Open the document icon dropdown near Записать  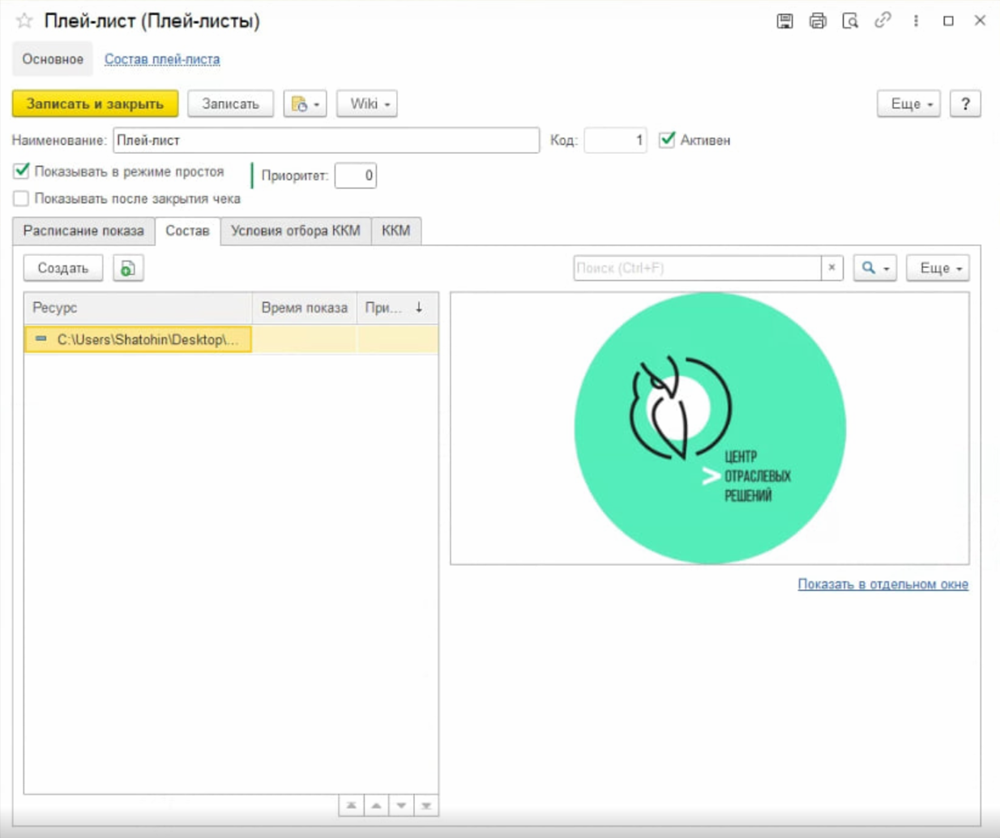305,104
